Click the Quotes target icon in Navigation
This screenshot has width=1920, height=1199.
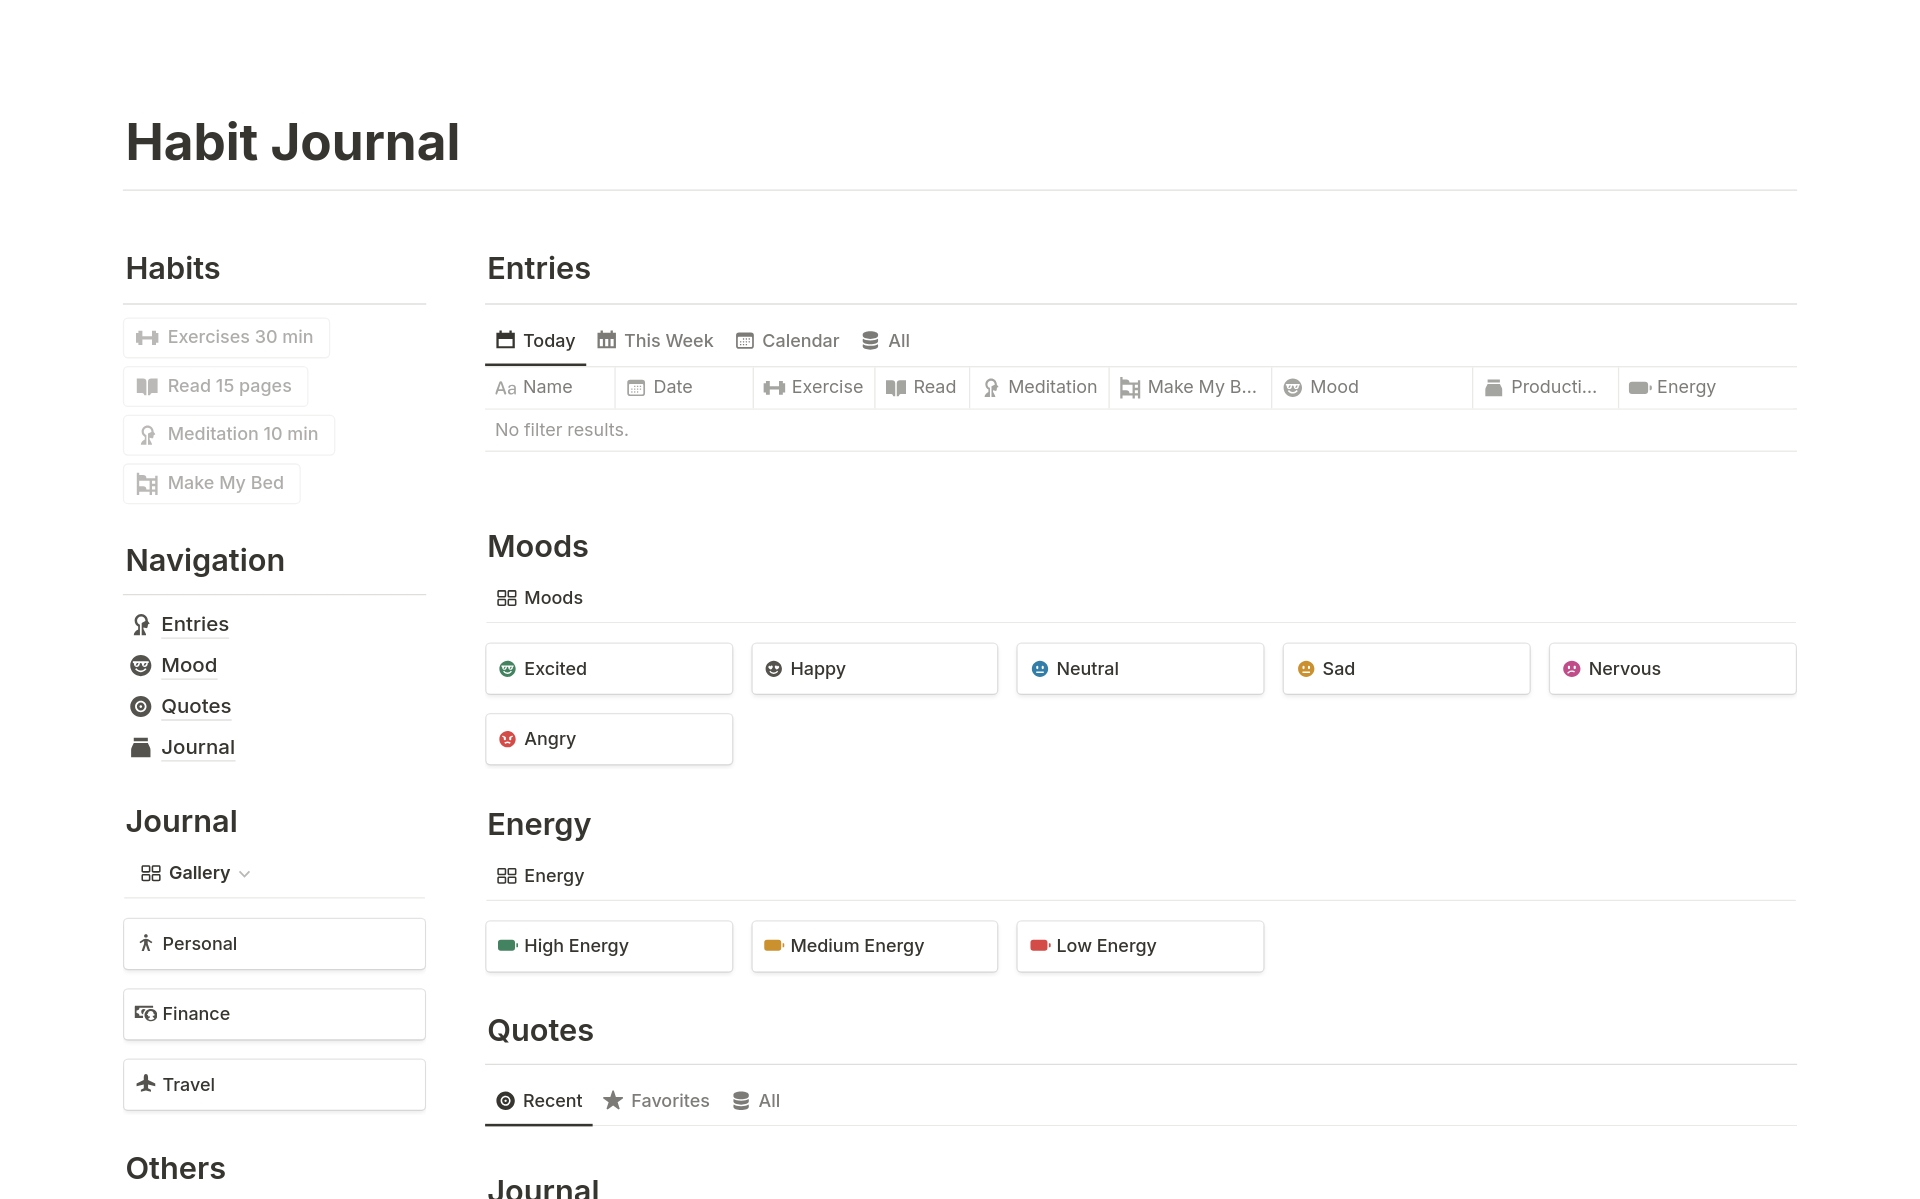[x=141, y=707]
